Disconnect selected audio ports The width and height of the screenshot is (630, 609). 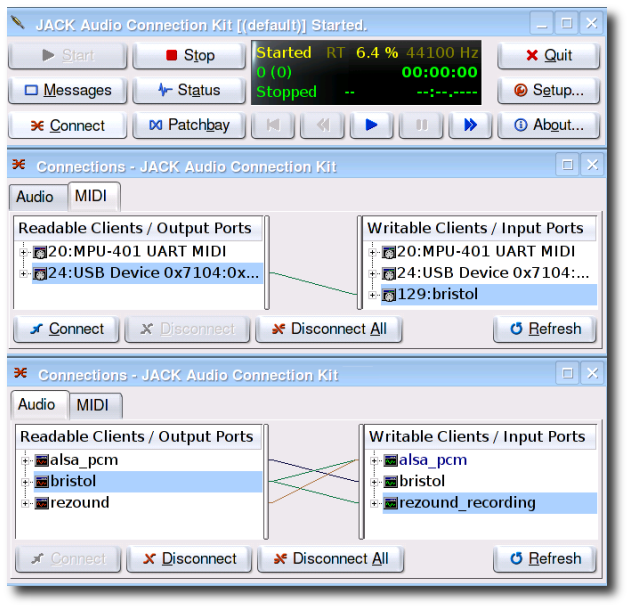tap(189, 559)
